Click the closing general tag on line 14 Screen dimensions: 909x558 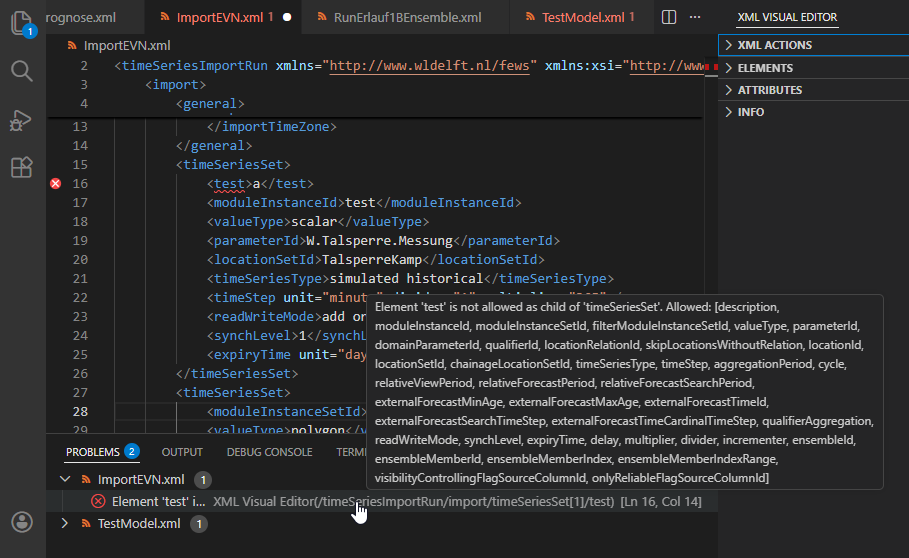pyautogui.click(x=214, y=145)
